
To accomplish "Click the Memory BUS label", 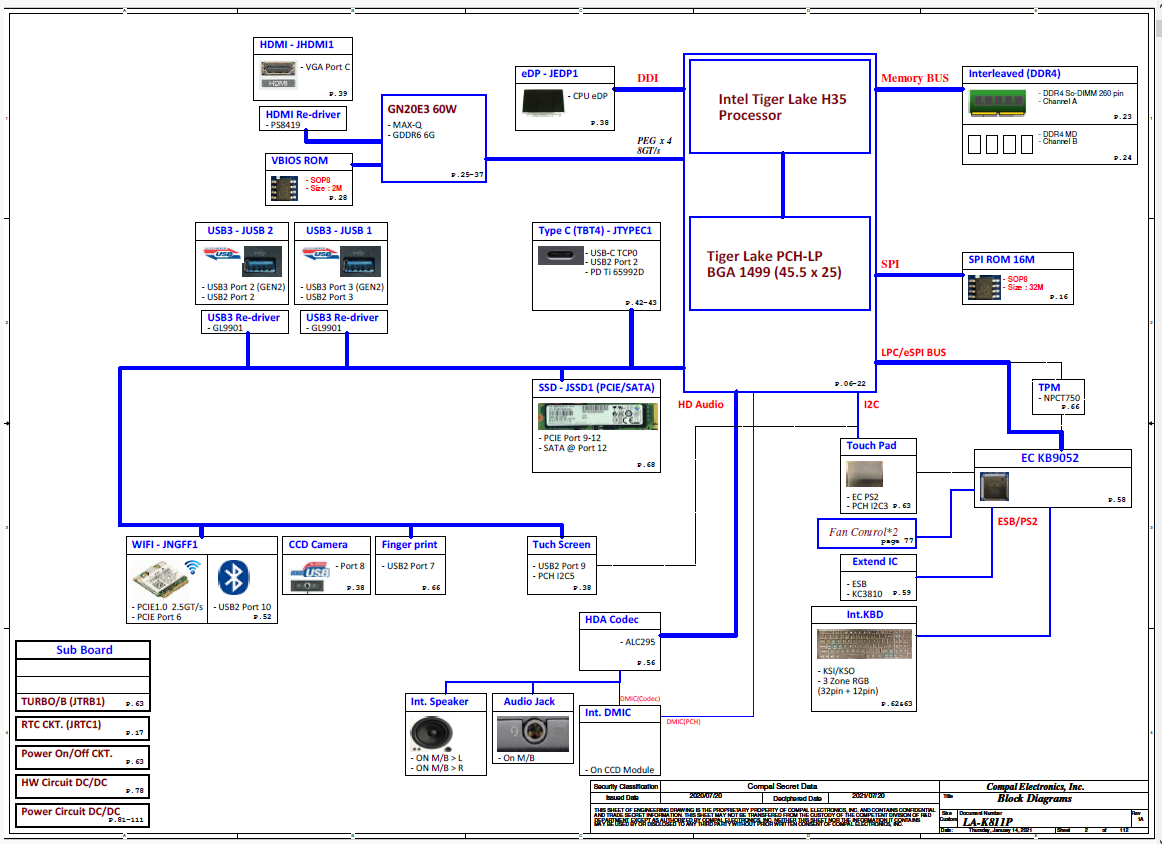I will pyautogui.click(x=914, y=78).
